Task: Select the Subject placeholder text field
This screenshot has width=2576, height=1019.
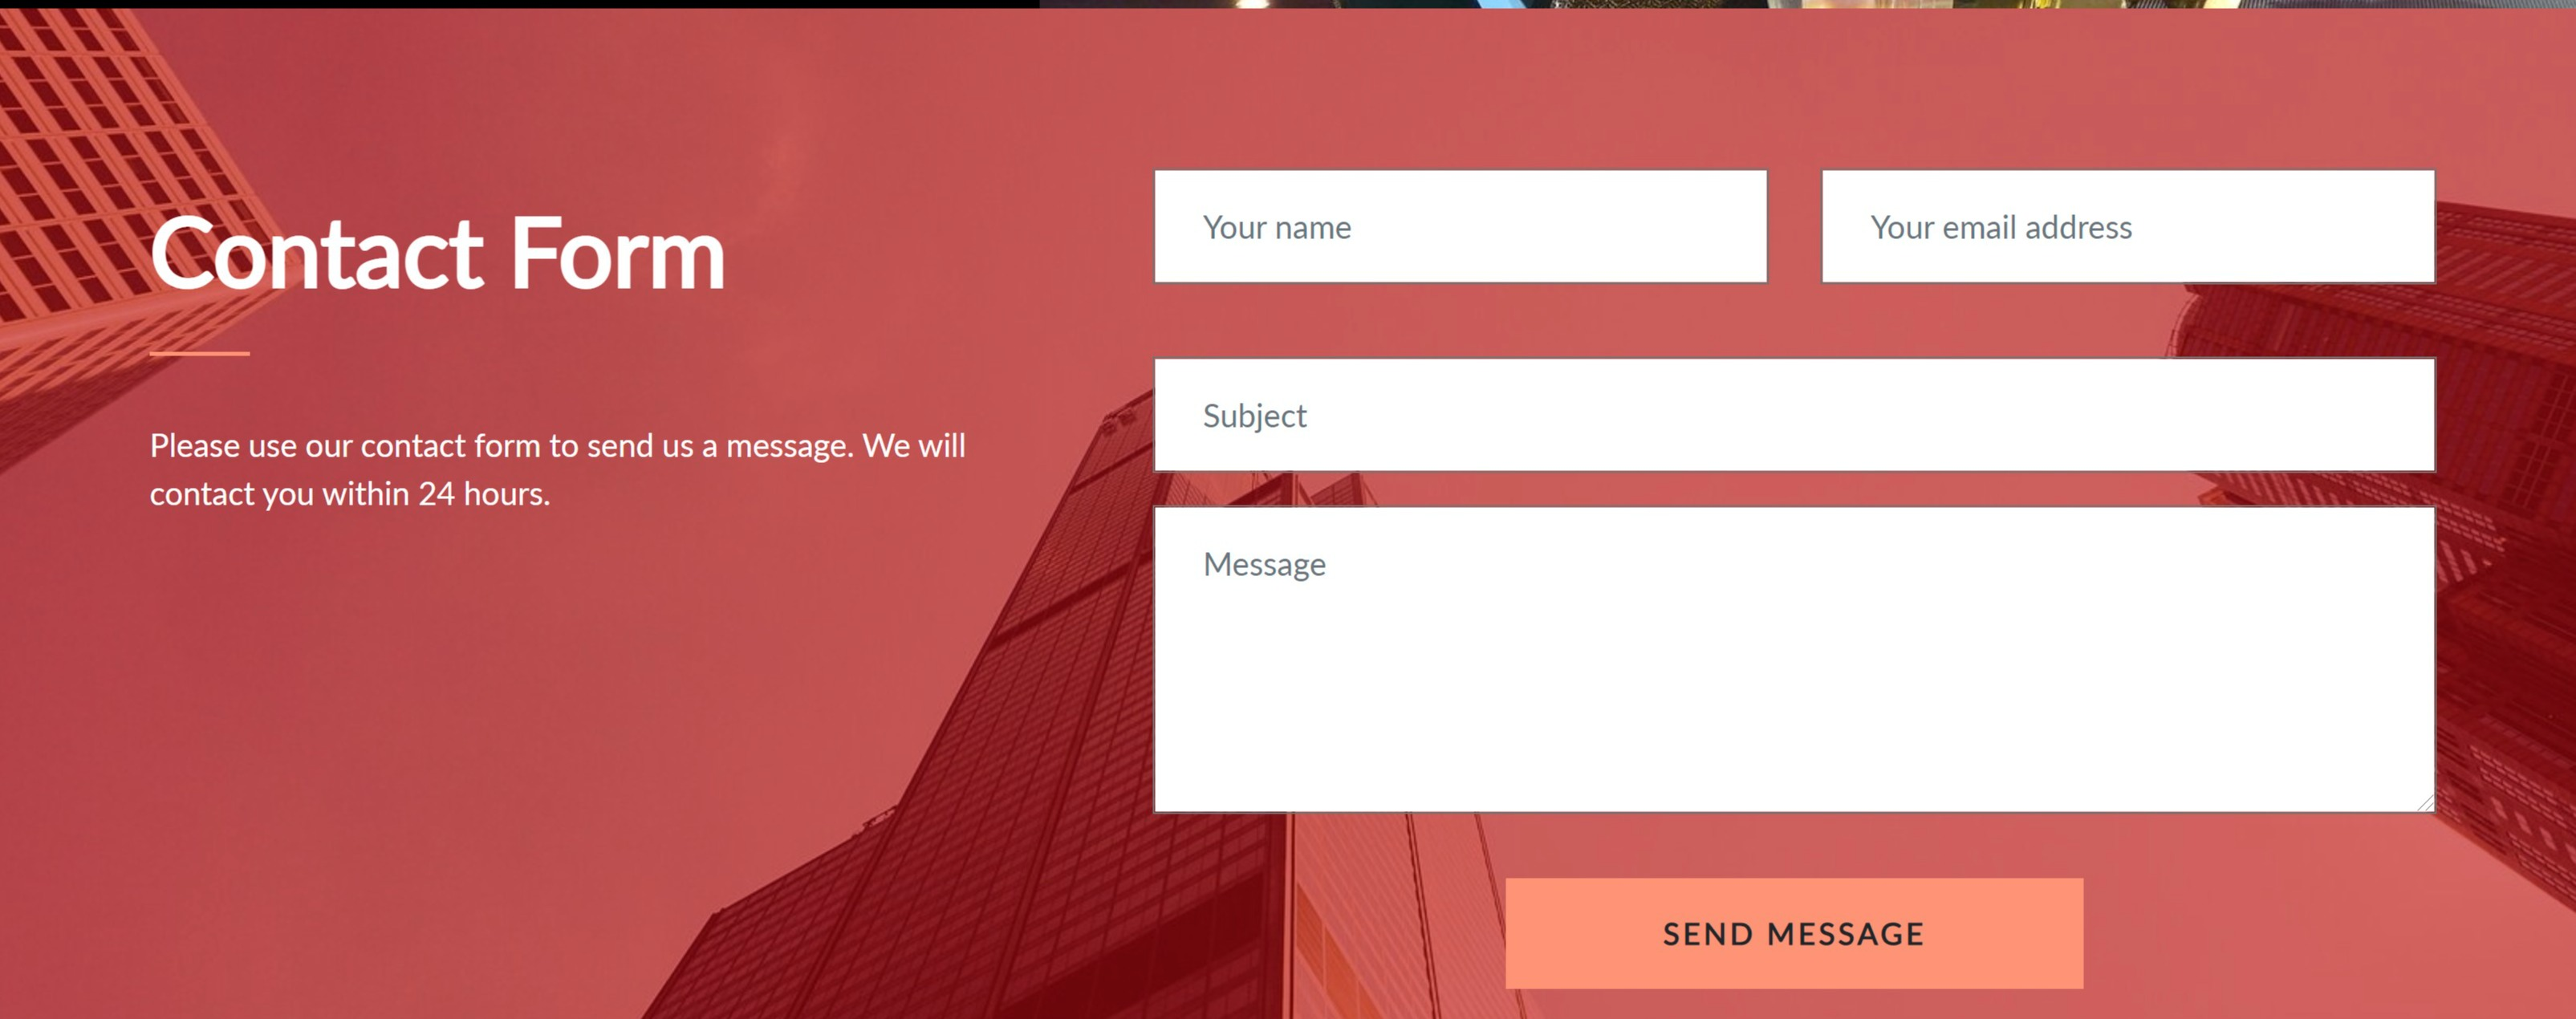Action: click(x=1794, y=414)
